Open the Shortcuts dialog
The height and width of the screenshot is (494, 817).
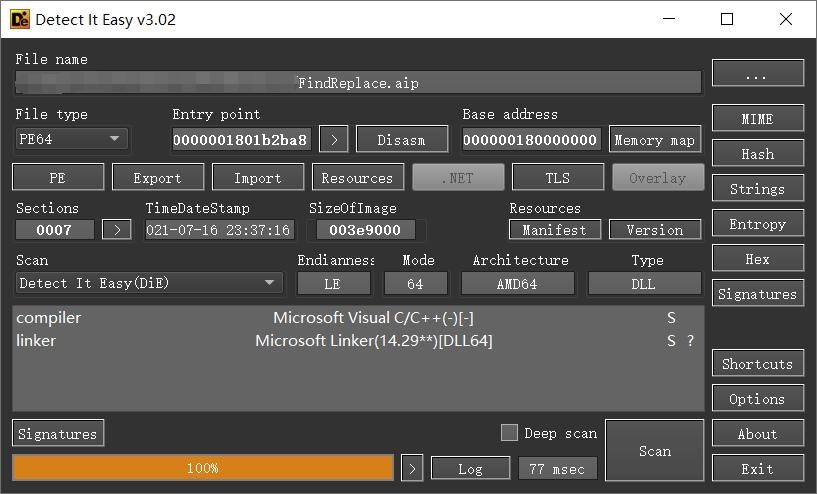click(758, 363)
